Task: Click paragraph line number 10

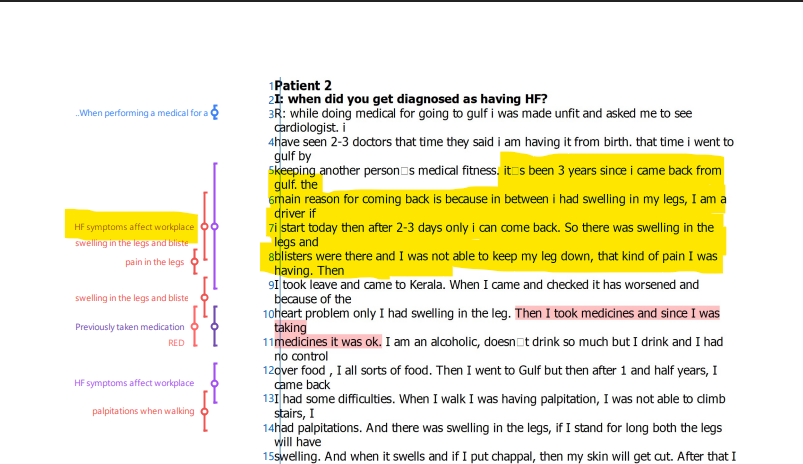Action: point(268,314)
